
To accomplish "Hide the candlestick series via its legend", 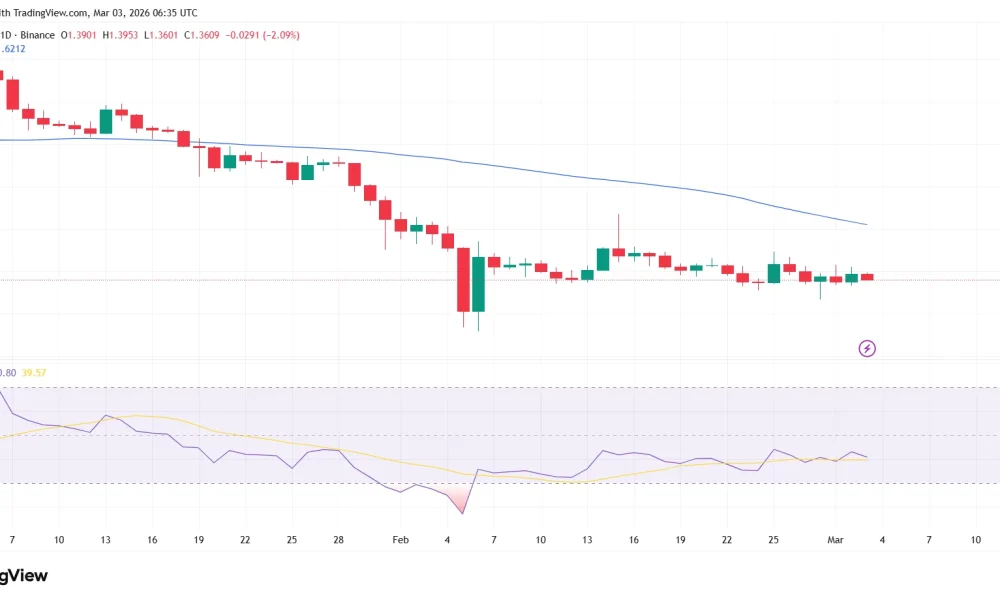I will pos(30,33).
